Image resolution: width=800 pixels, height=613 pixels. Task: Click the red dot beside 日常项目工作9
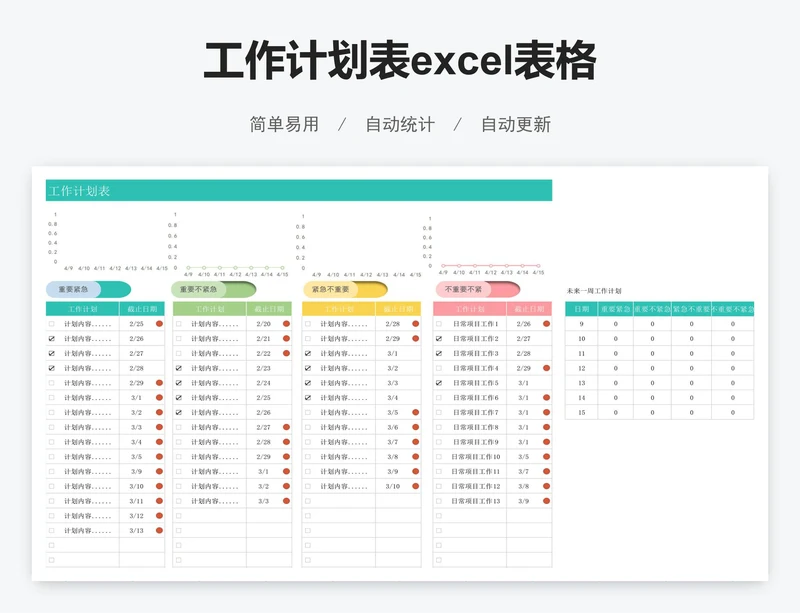pos(546,442)
